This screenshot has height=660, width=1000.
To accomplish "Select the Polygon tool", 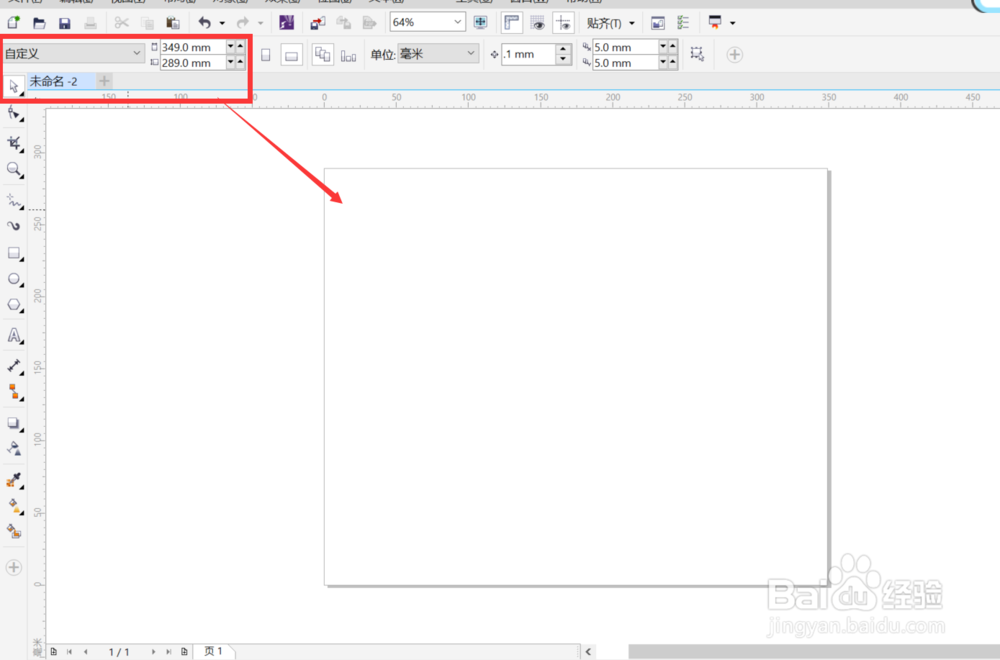I will pyautogui.click(x=13, y=305).
